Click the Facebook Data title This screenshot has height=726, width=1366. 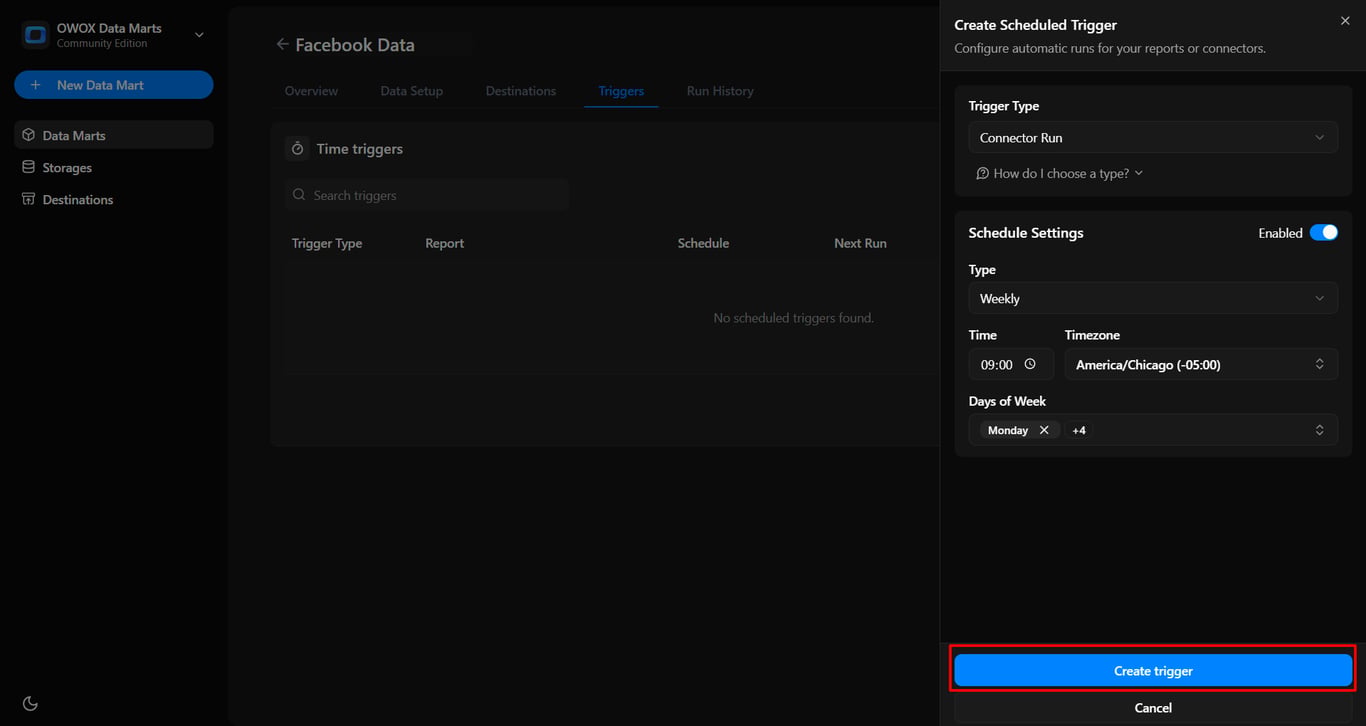pos(355,44)
